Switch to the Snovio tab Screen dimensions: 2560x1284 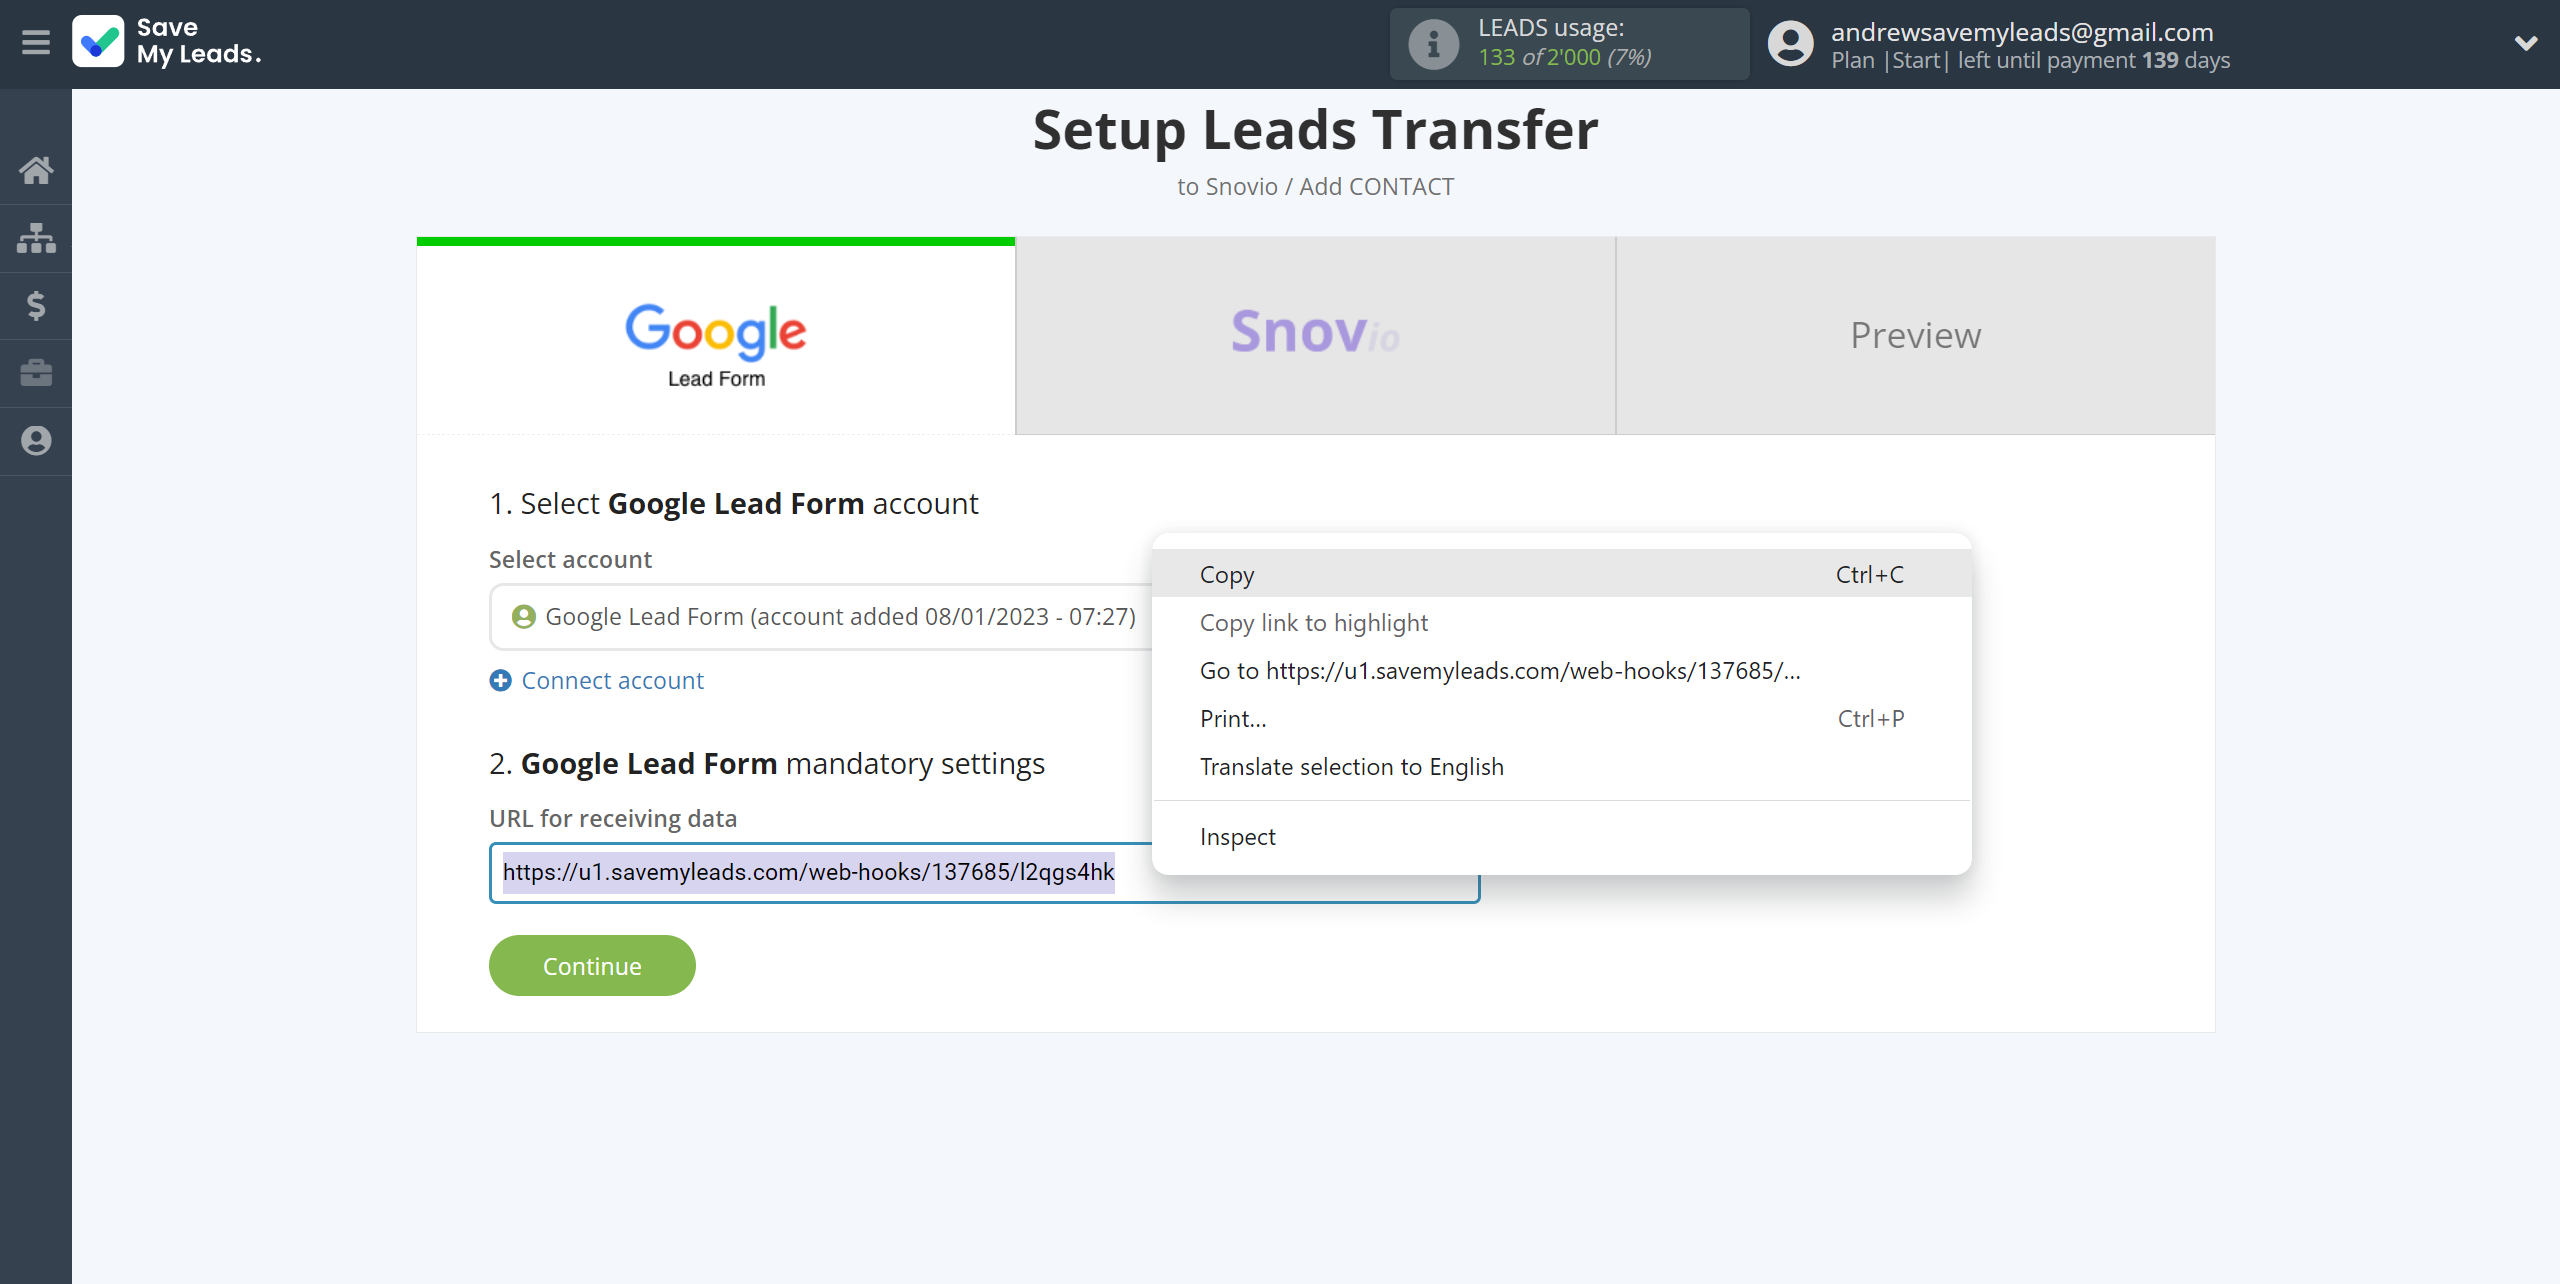click(1315, 336)
